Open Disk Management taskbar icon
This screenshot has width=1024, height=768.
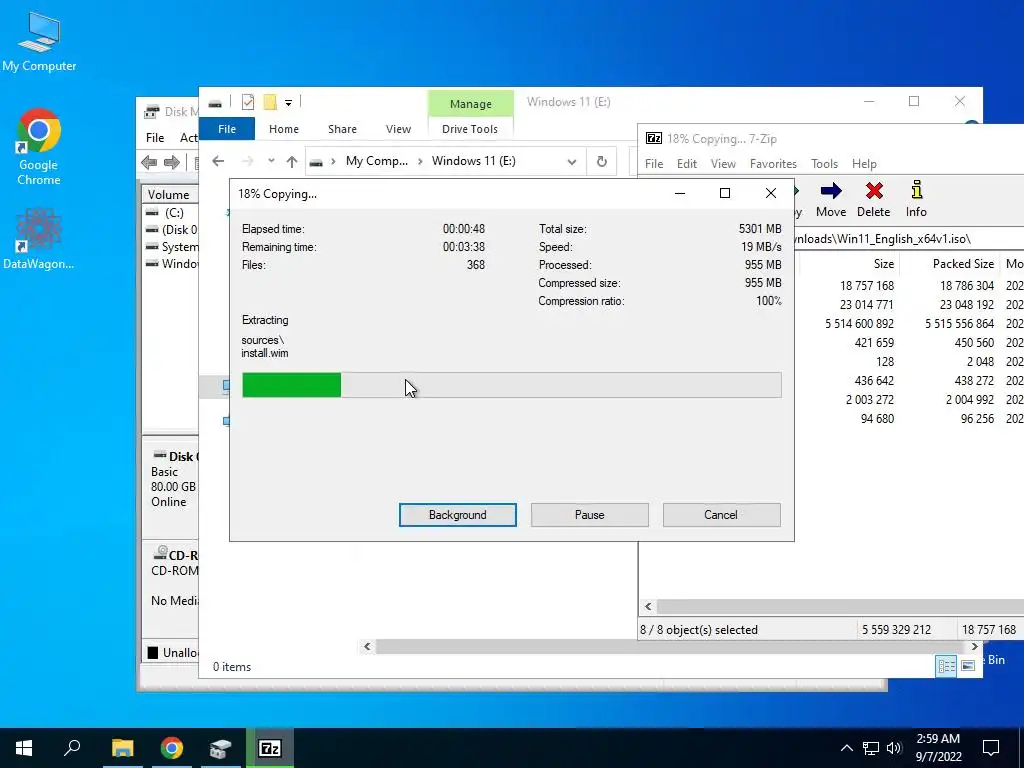coord(221,748)
